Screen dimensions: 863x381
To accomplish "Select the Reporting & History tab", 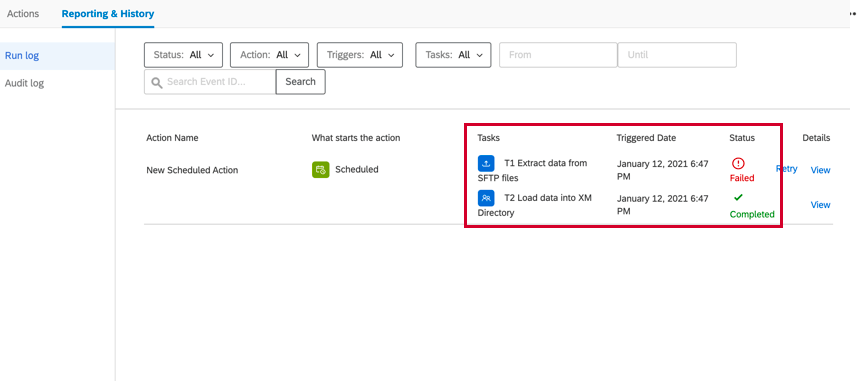I will tap(108, 14).
